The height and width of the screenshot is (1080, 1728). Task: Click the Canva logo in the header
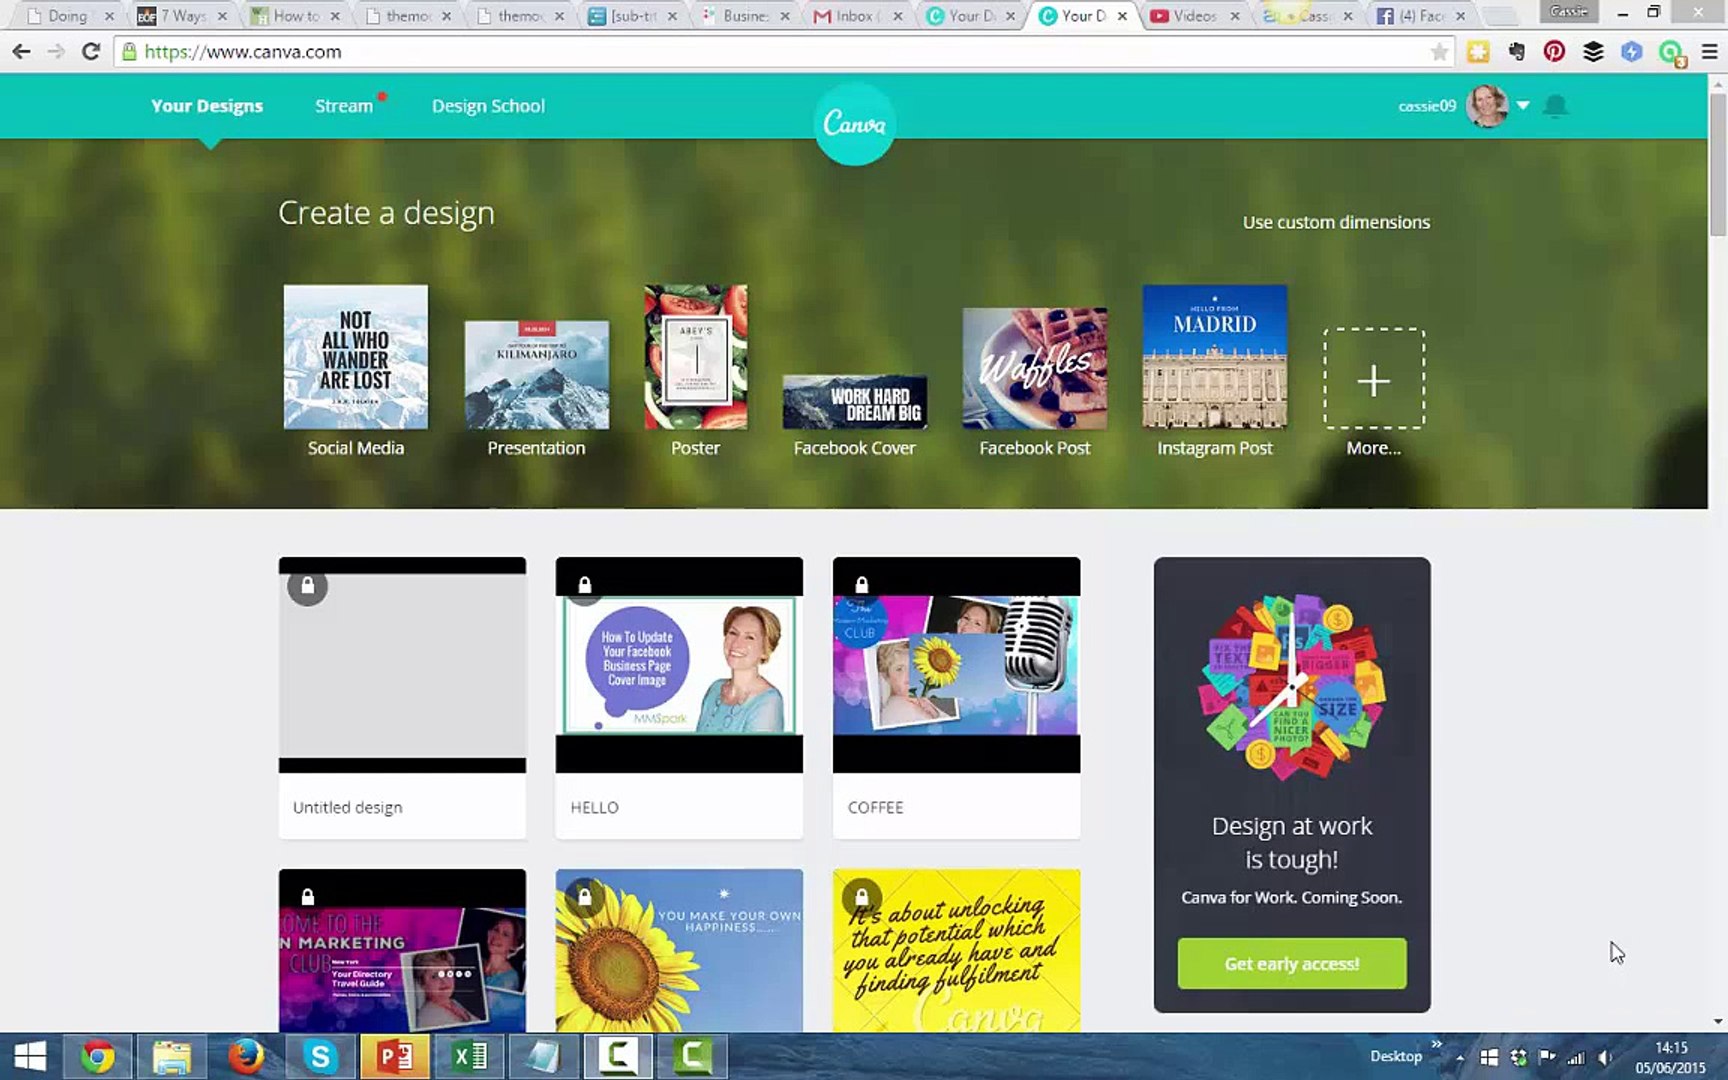(854, 122)
